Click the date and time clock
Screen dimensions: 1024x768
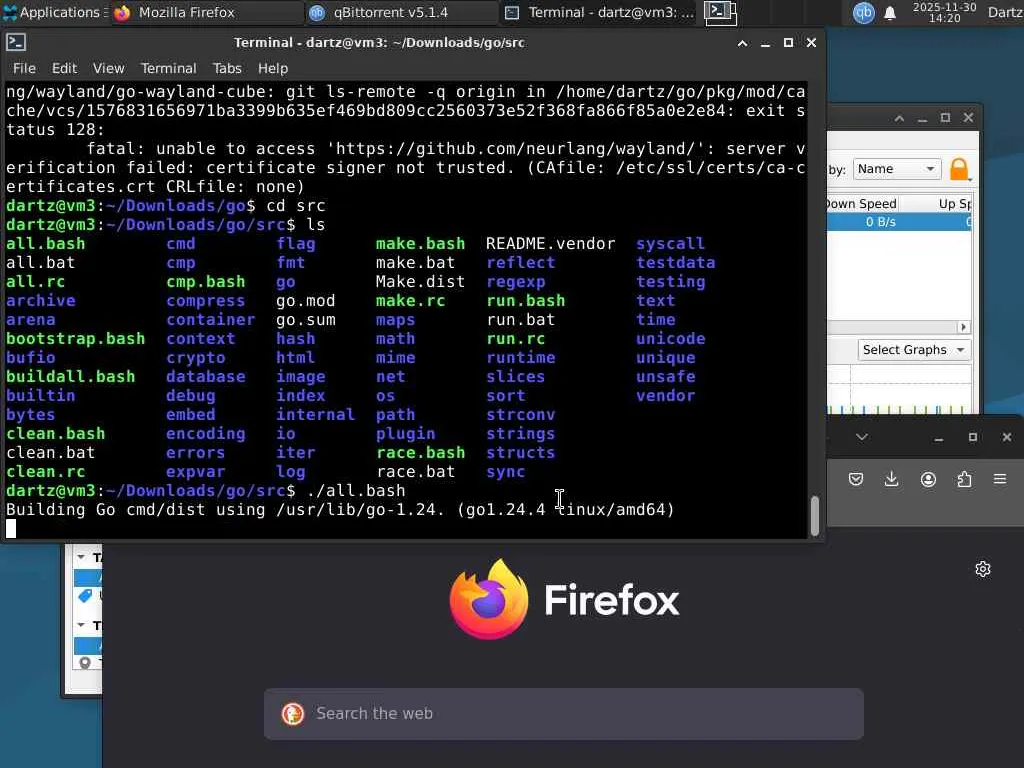[944, 12]
